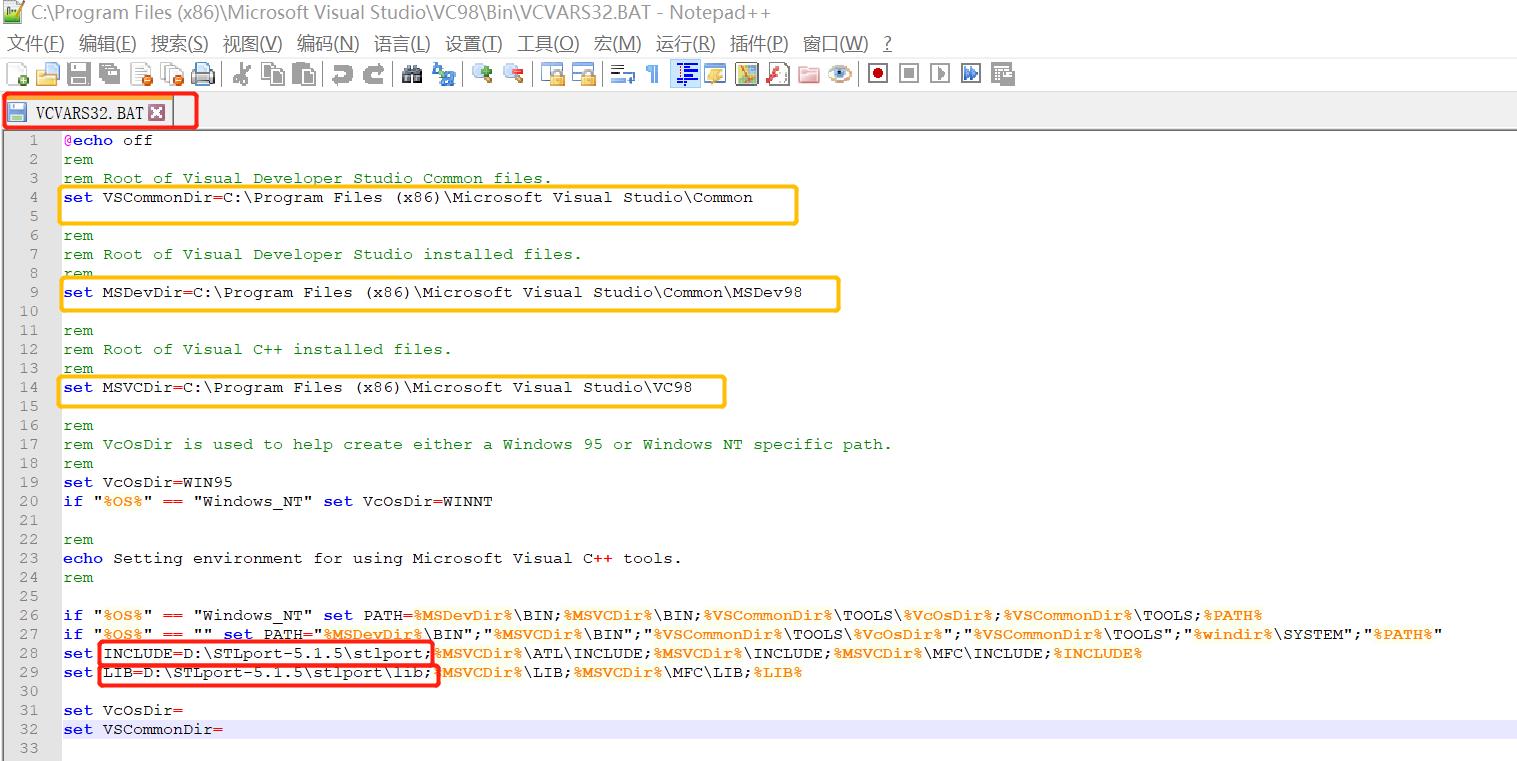This screenshot has height=761, width=1517.
Task: Open the Function List panel icon
Action: click(777, 74)
